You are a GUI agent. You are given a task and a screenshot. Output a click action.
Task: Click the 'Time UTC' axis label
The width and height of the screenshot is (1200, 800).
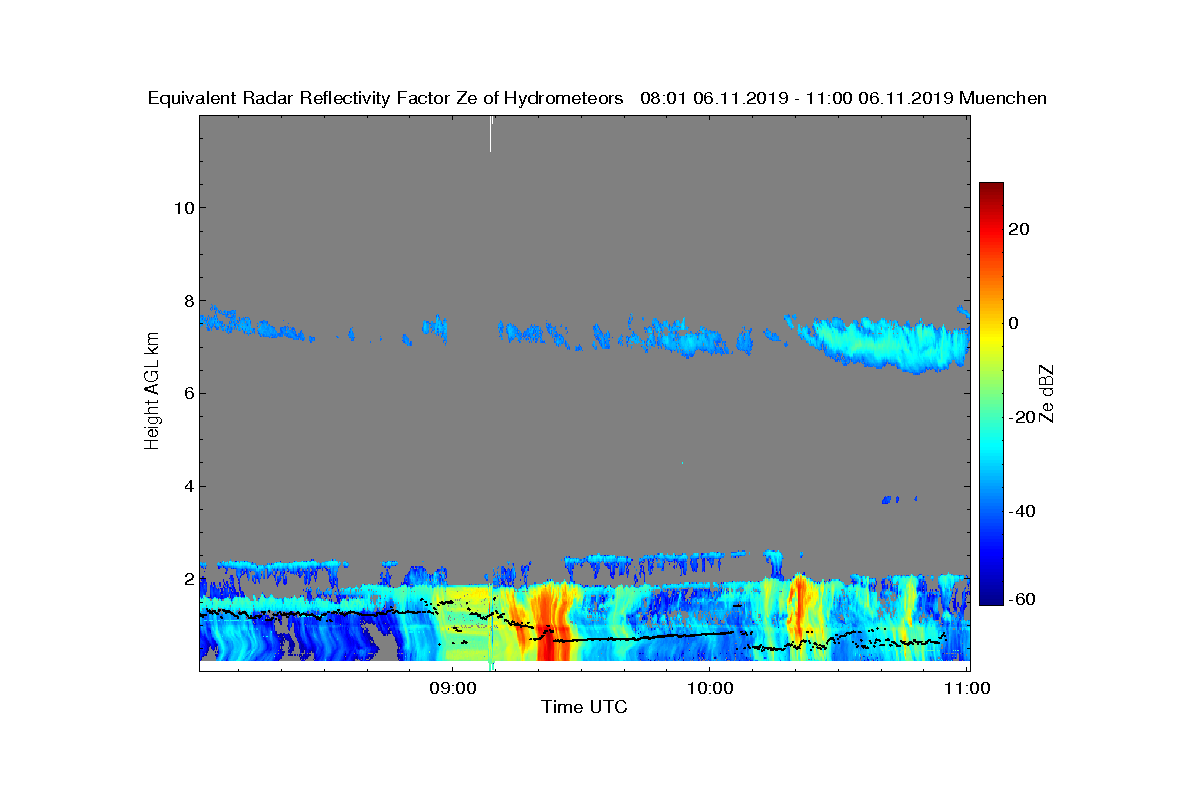pos(584,707)
